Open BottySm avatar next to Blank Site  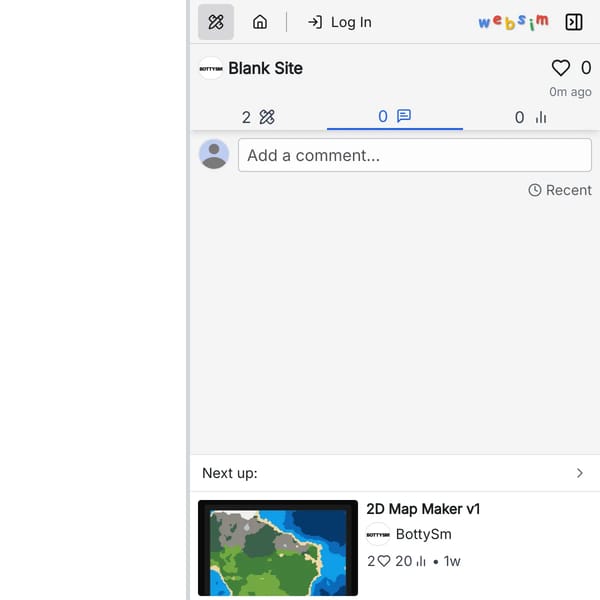[x=211, y=68]
